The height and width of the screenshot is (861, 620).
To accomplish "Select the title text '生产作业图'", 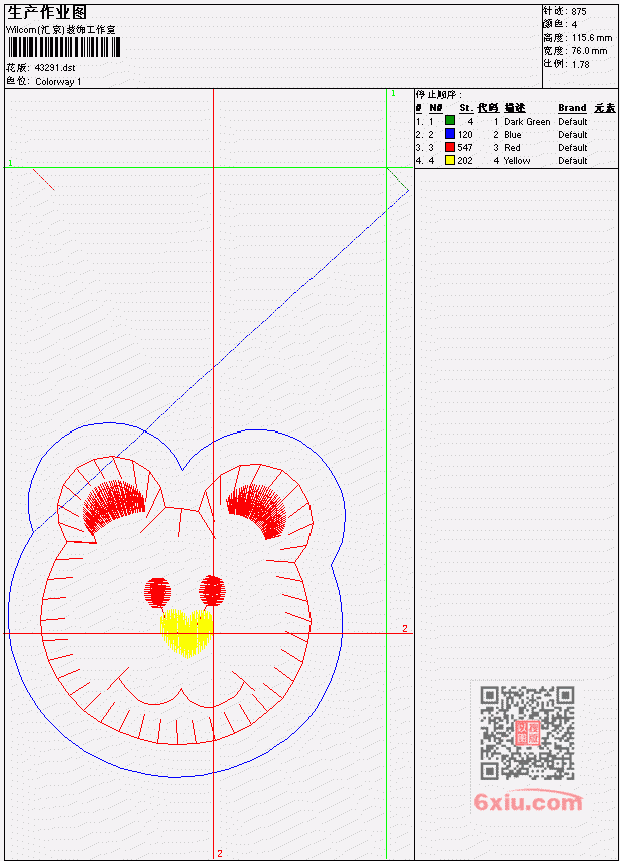I will 47,12.
